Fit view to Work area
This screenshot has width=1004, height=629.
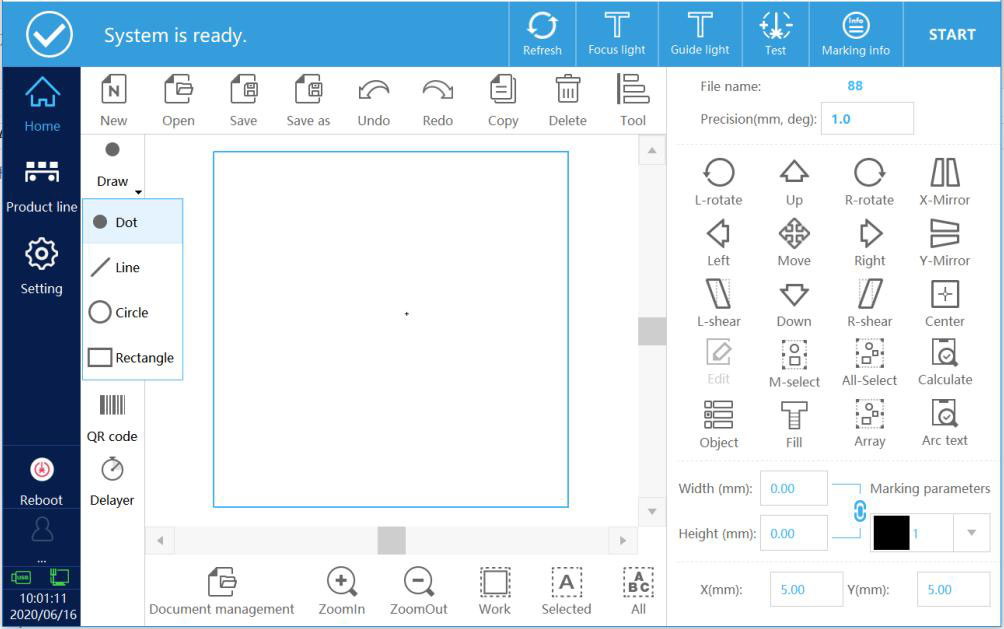pyautogui.click(x=495, y=591)
